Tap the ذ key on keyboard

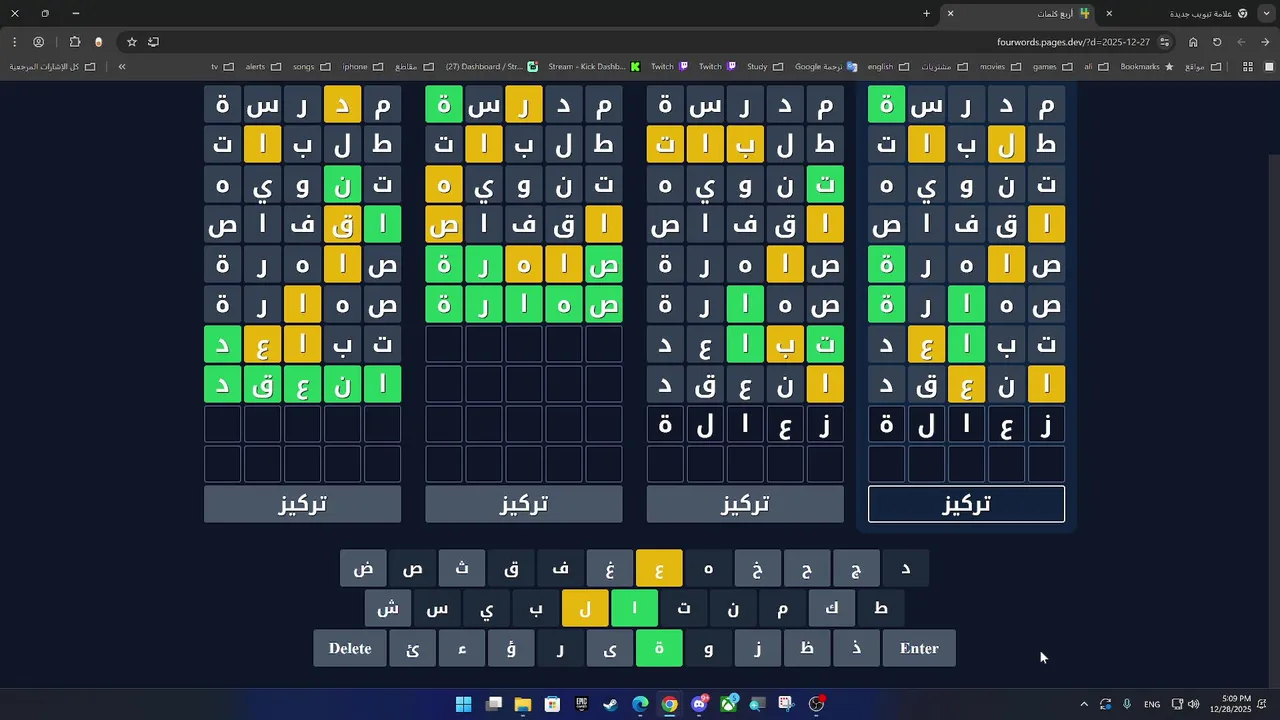[856, 649]
